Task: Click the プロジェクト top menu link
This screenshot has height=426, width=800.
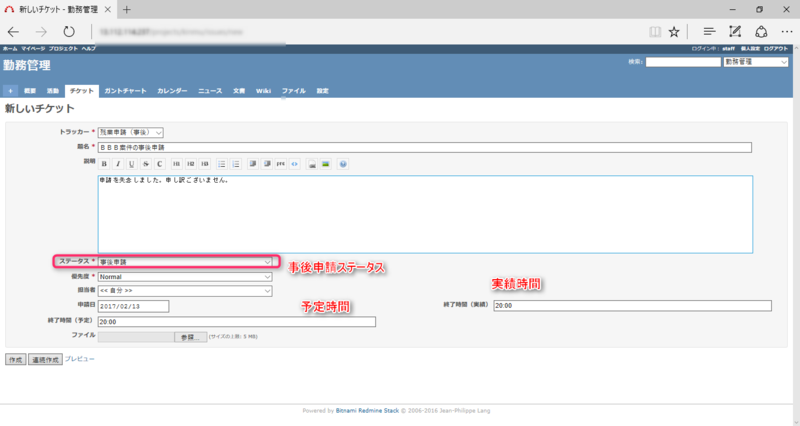Action: click(63, 48)
